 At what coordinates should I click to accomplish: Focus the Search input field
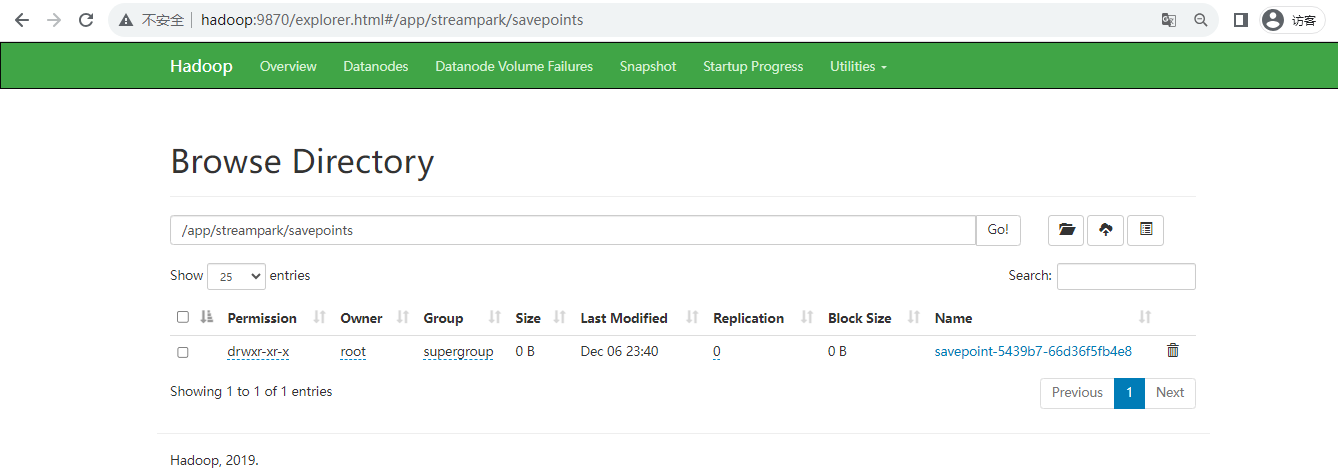[x=1125, y=276]
